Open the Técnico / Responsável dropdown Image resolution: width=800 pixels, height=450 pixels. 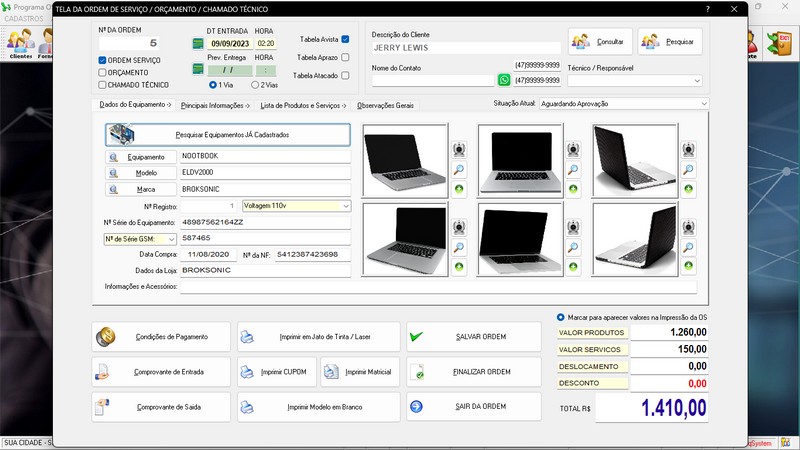pos(696,81)
